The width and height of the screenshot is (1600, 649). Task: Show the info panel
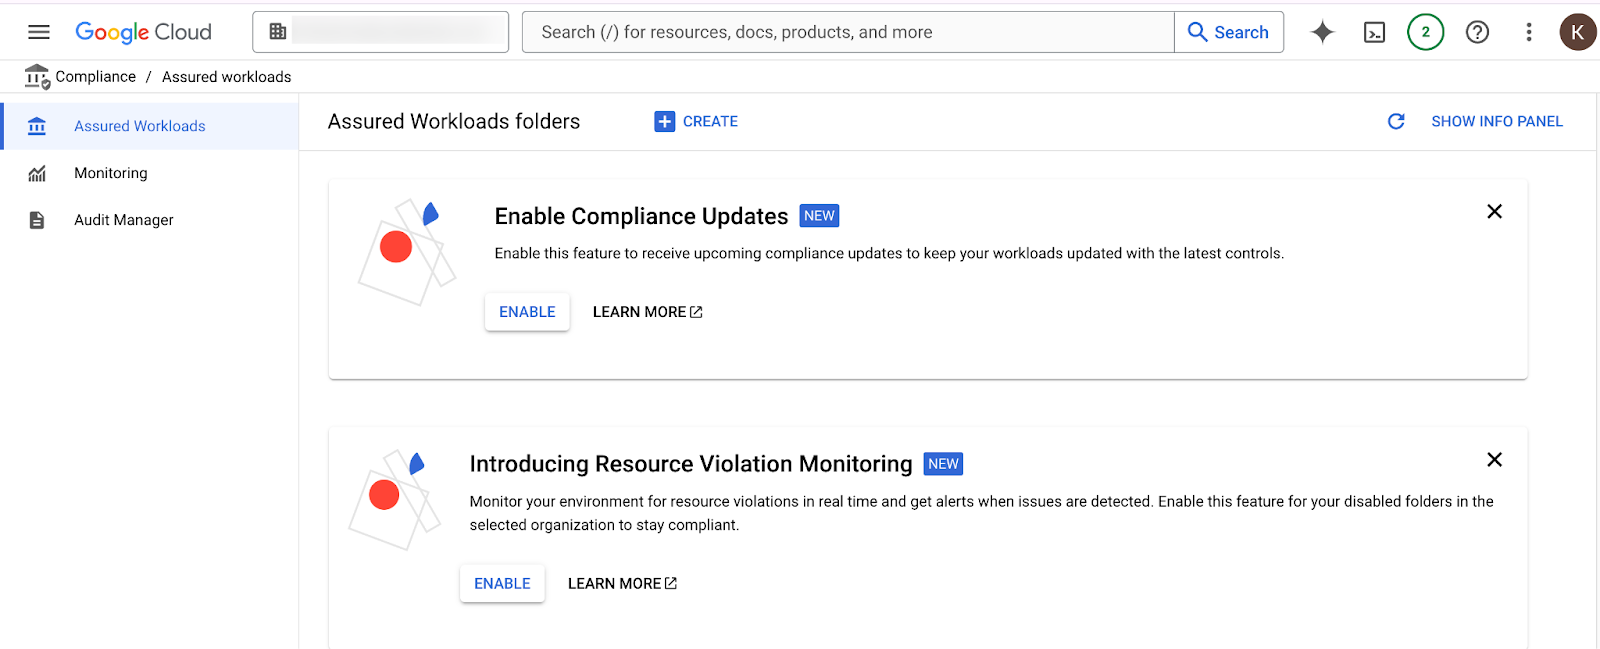click(1496, 121)
